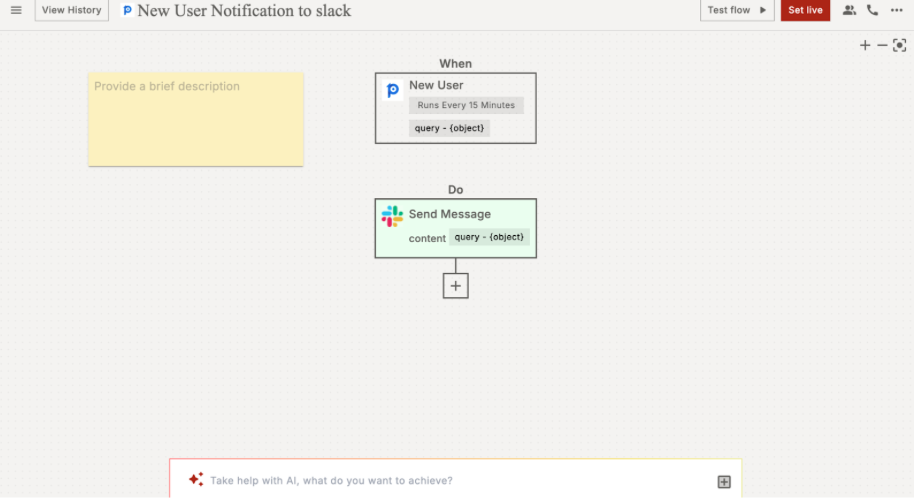914x502 pixels.
Task: Click the Slack icon in Send Message
Action: coord(392,216)
